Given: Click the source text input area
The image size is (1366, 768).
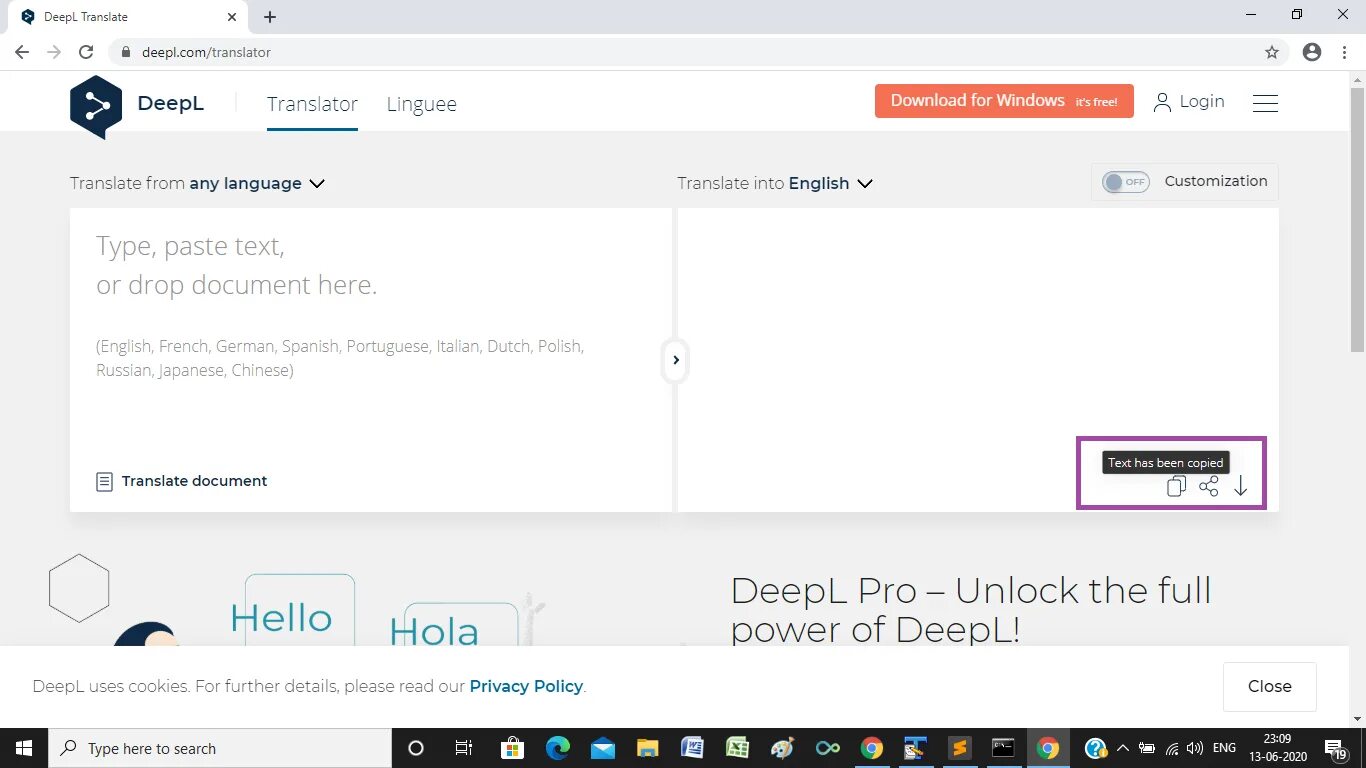Looking at the screenshot, I should (371, 335).
